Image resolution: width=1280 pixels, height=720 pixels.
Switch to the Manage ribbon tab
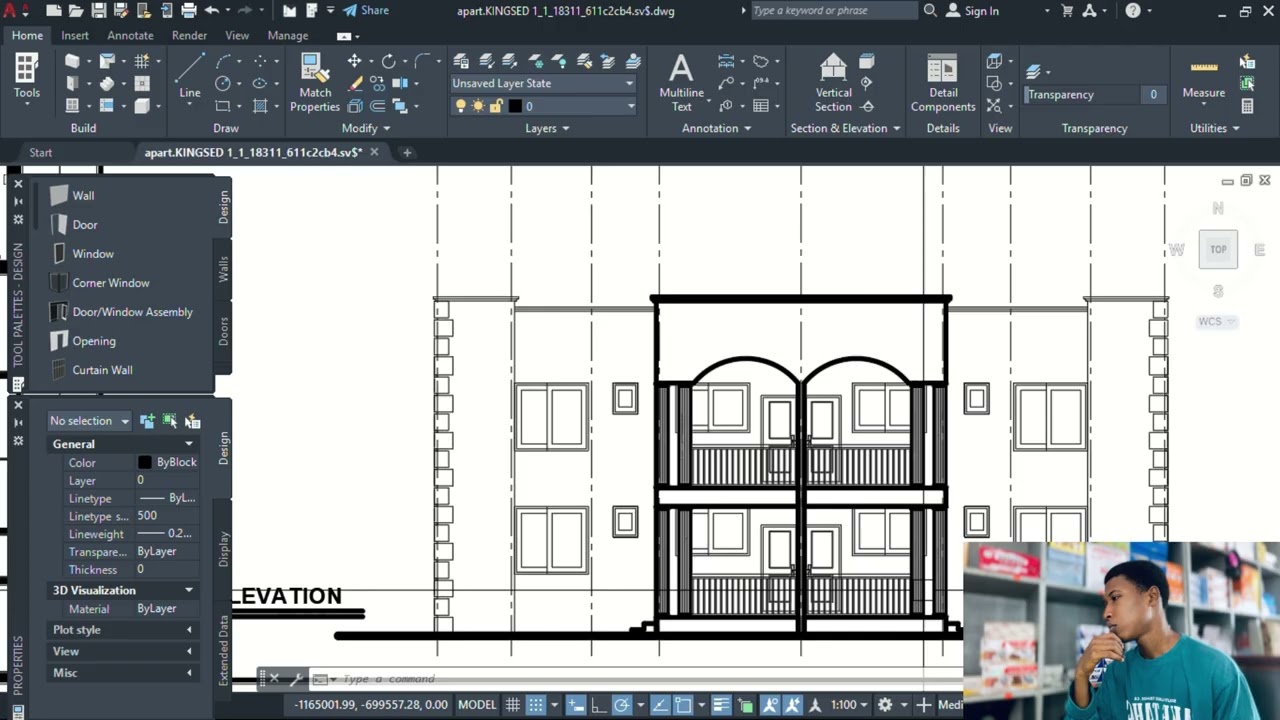288,35
